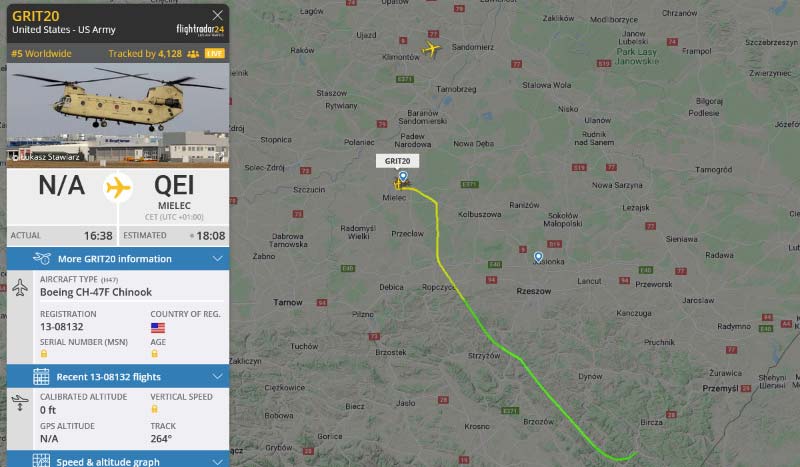Click the blue pin marker at Mielec
The height and width of the screenshot is (467, 800).
[x=403, y=177]
